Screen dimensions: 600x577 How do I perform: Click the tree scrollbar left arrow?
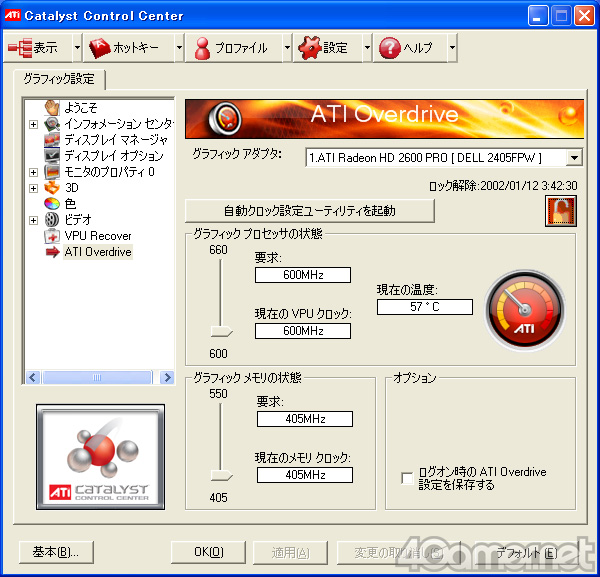[33, 378]
